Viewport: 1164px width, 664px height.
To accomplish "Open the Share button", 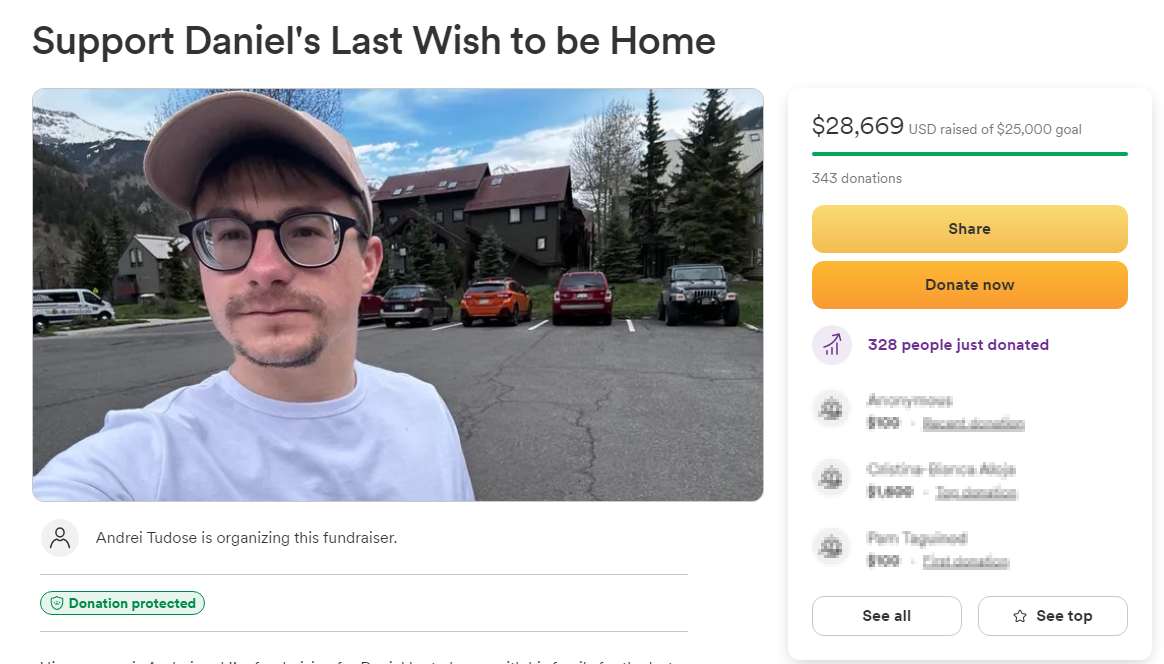I will [970, 229].
